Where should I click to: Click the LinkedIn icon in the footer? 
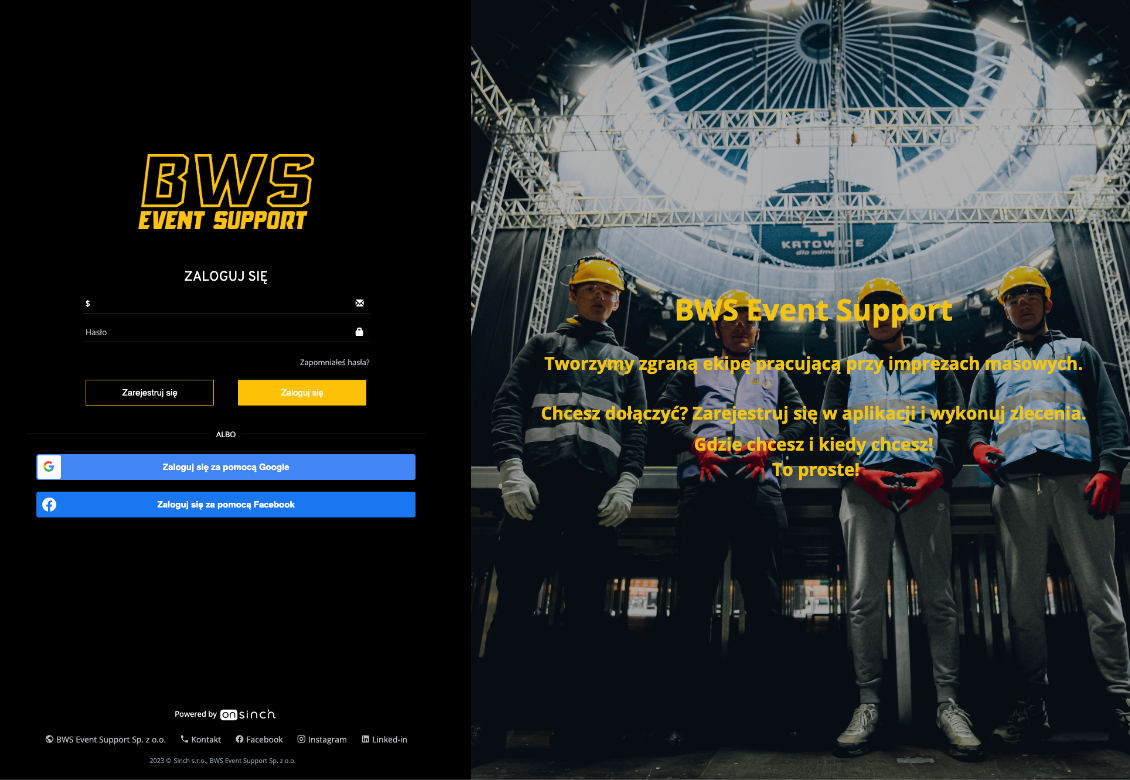365,739
